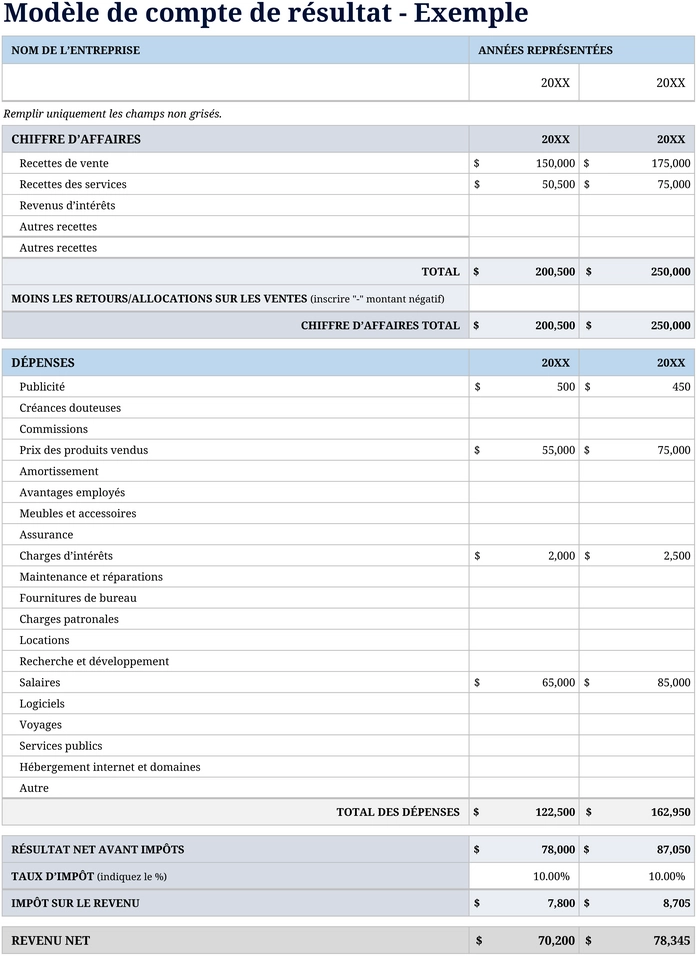Click the Fournitures de bureau label

tap(78, 598)
